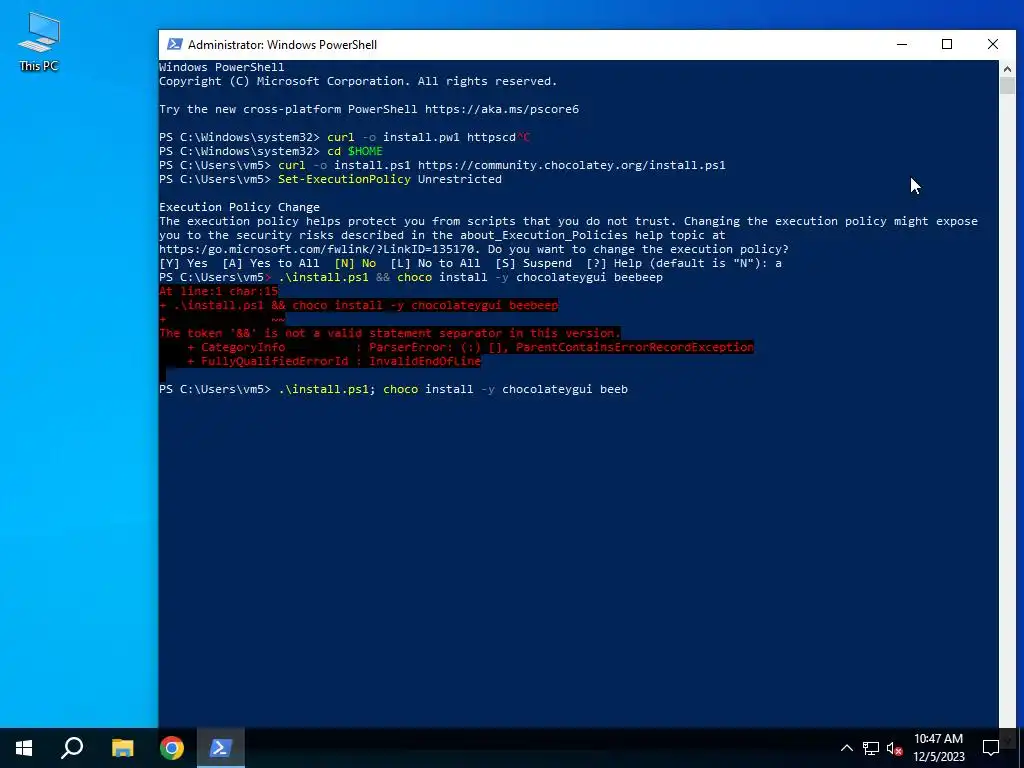The height and width of the screenshot is (768, 1024).
Task: Minimize the PowerShell window
Action: (902, 44)
